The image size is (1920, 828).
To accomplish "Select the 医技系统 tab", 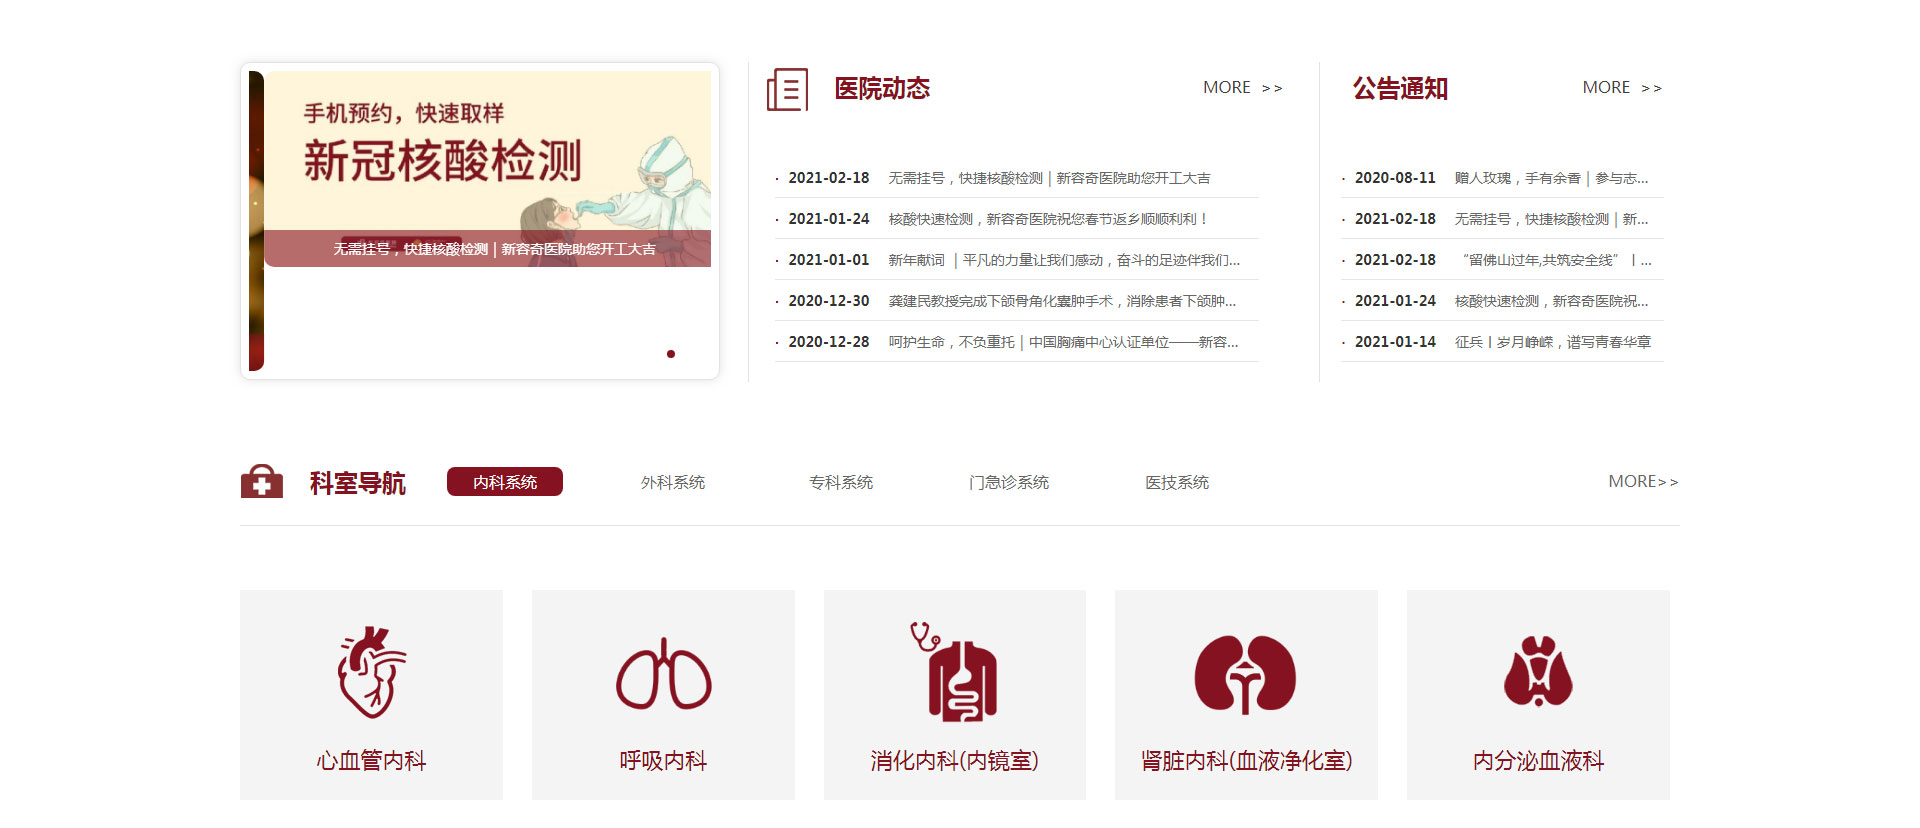I will [x=1177, y=483].
